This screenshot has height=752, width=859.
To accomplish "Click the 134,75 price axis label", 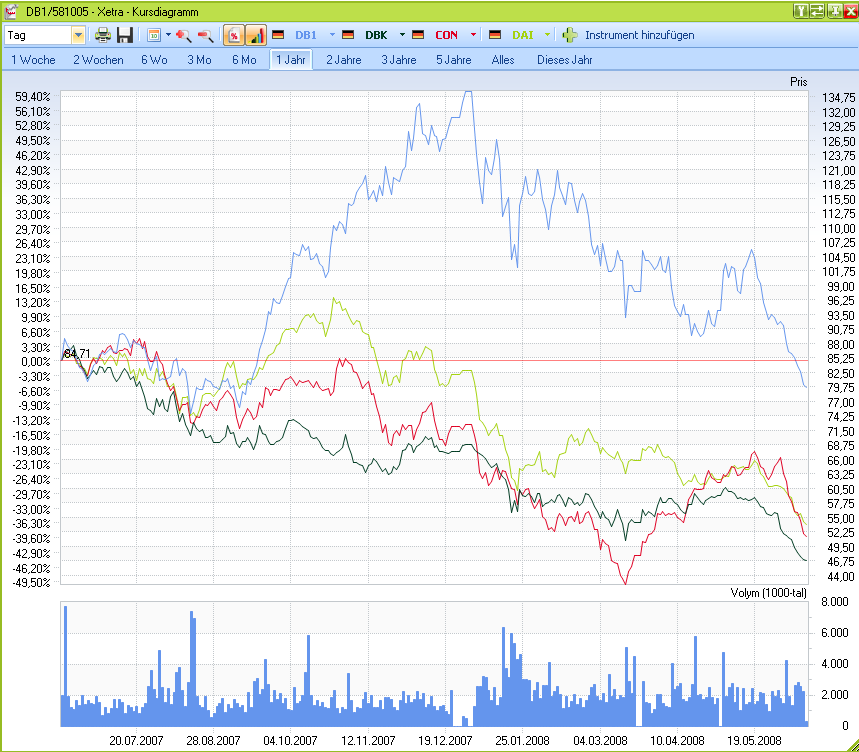I will [x=839, y=97].
